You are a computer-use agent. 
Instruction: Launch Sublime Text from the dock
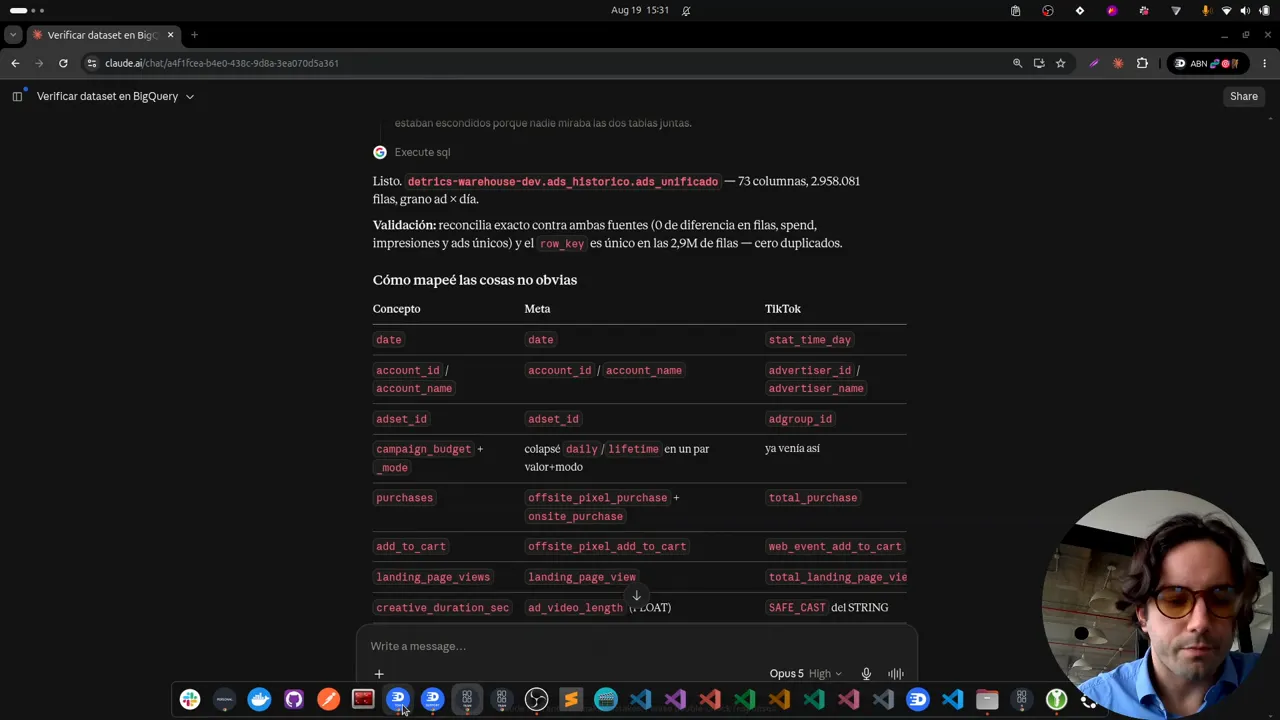(571, 700)
